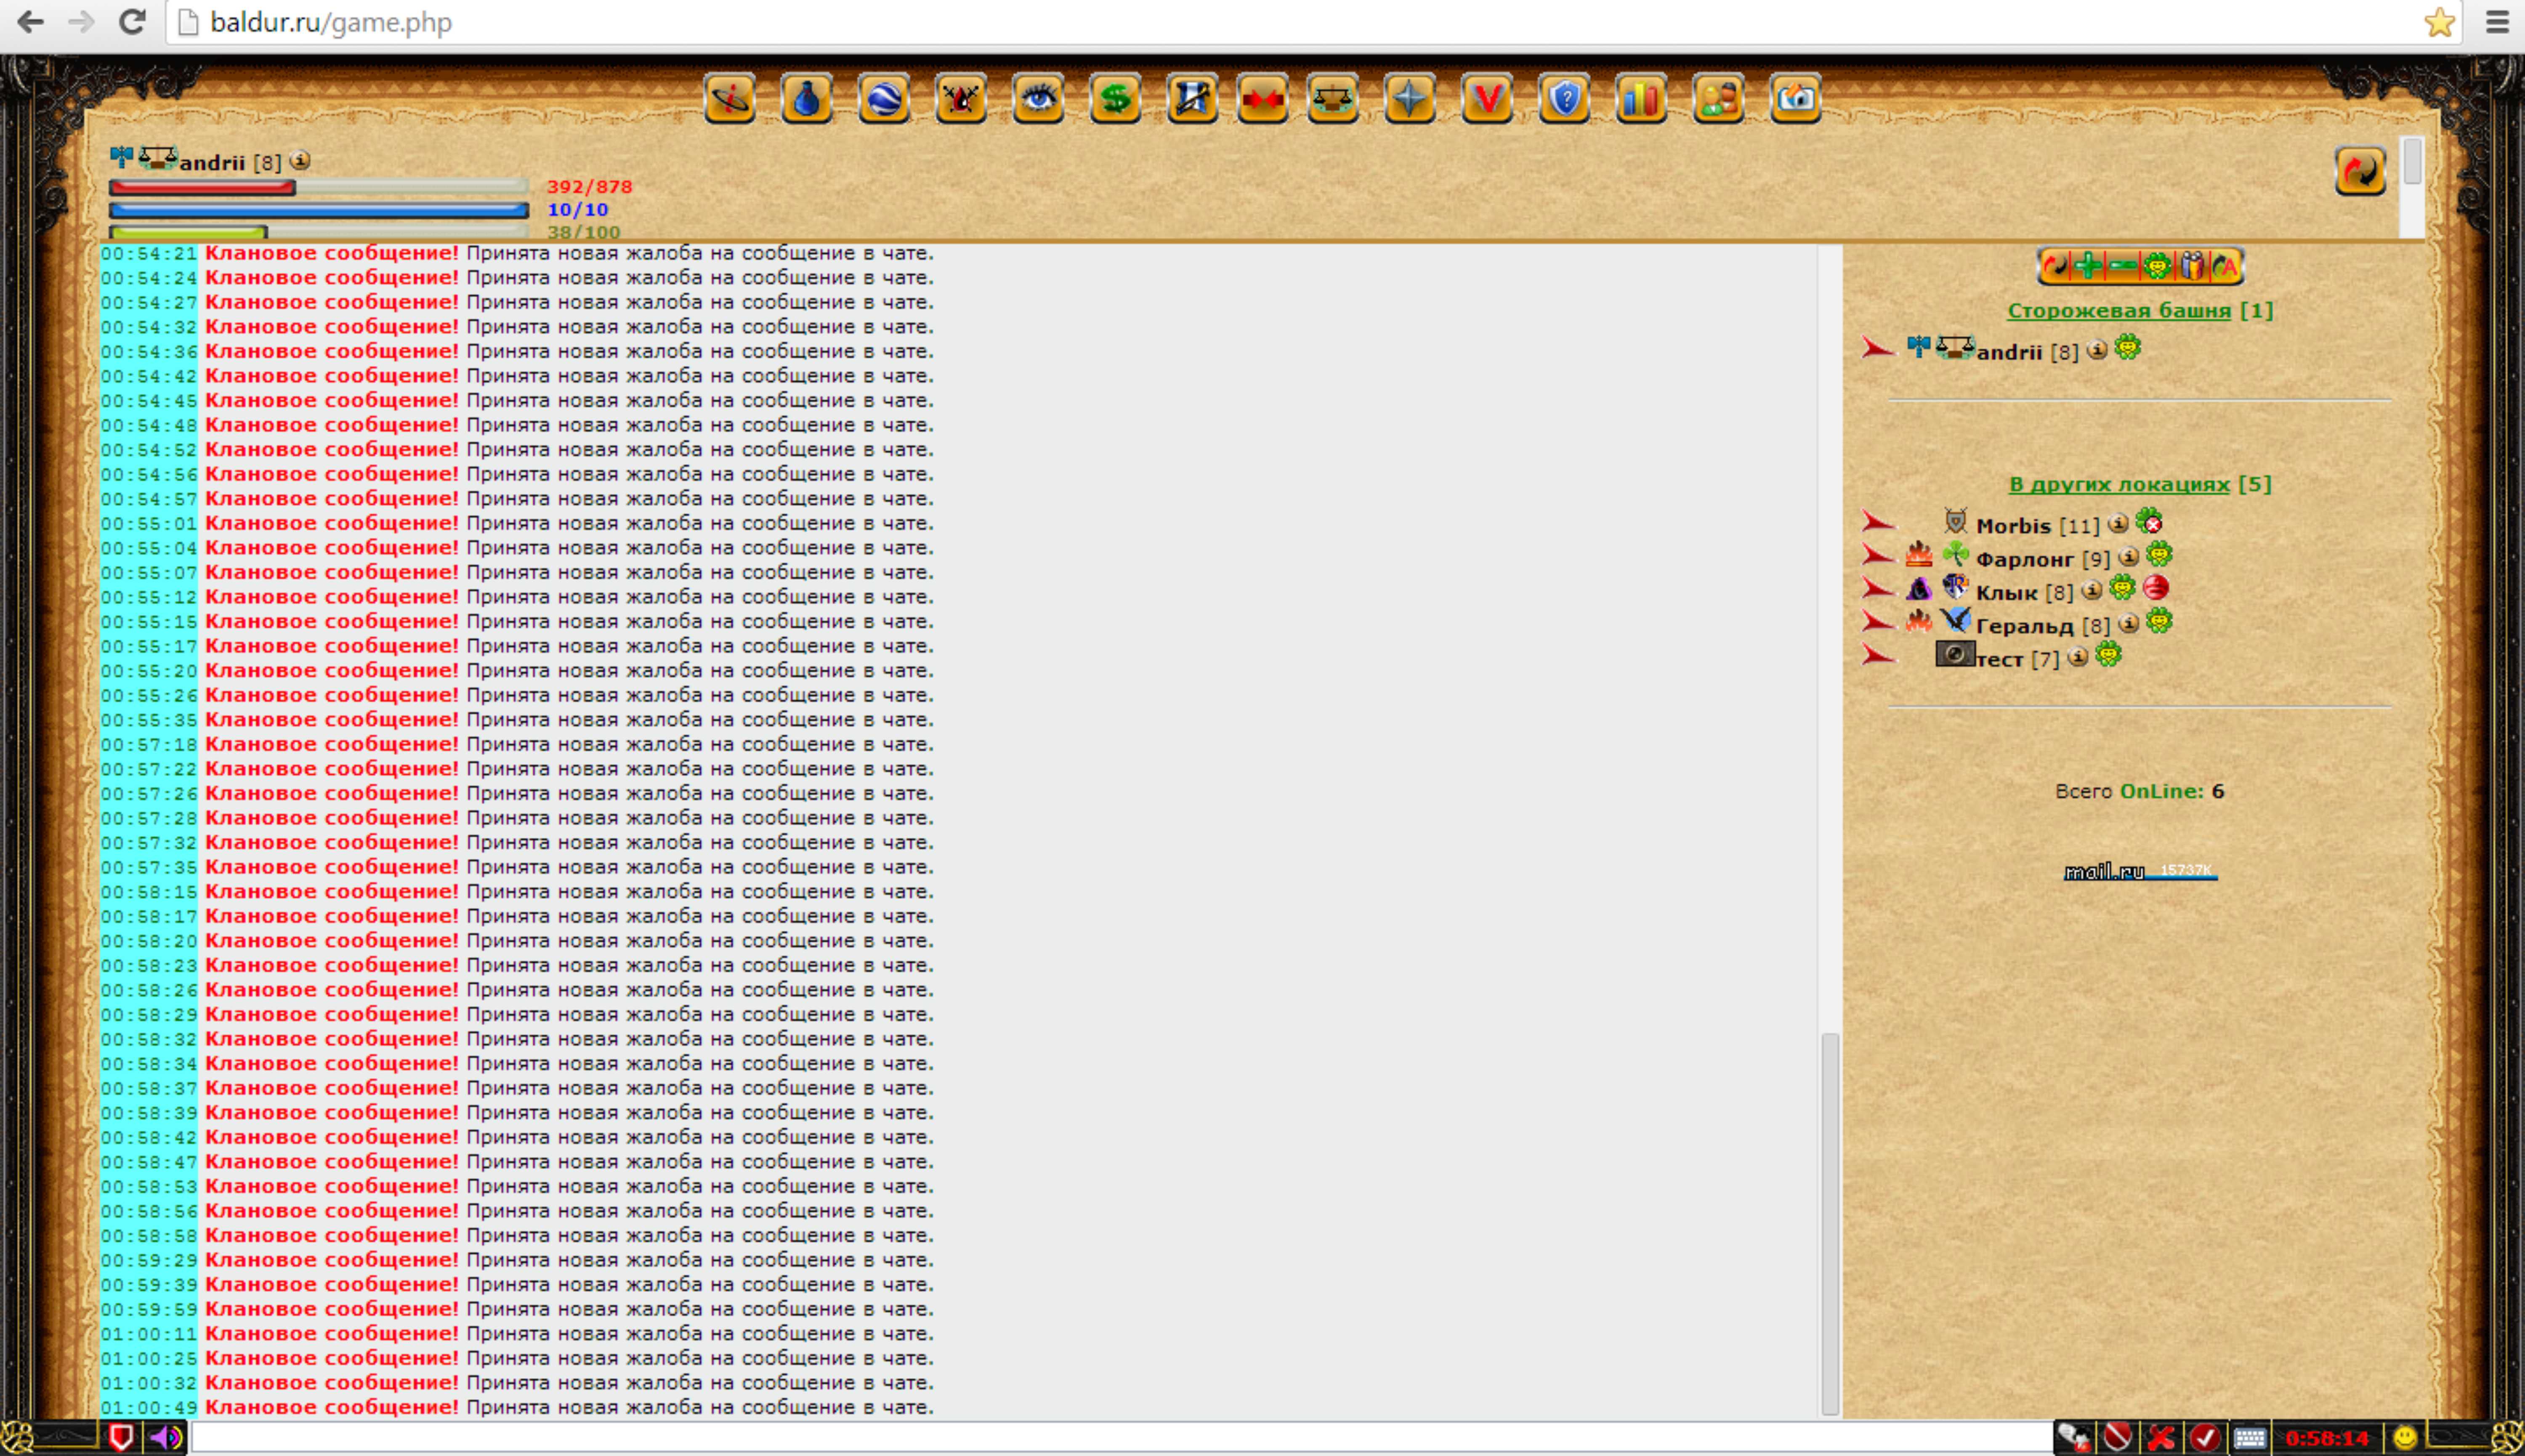Click red private-message arrow beside Morbis
The height and width of the screenshot is (1456, 2525).
pos(1878,522)
